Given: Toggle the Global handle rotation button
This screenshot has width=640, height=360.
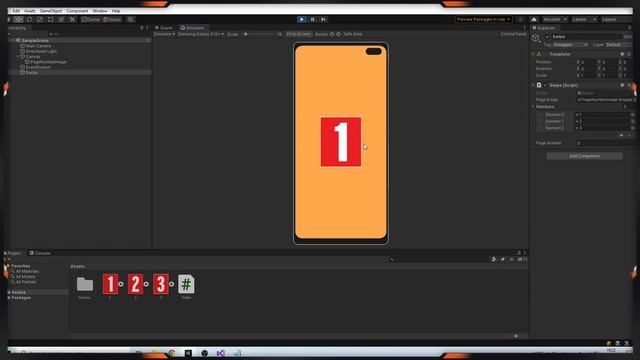Looking at the screenshot, I should tap(112, 19).
